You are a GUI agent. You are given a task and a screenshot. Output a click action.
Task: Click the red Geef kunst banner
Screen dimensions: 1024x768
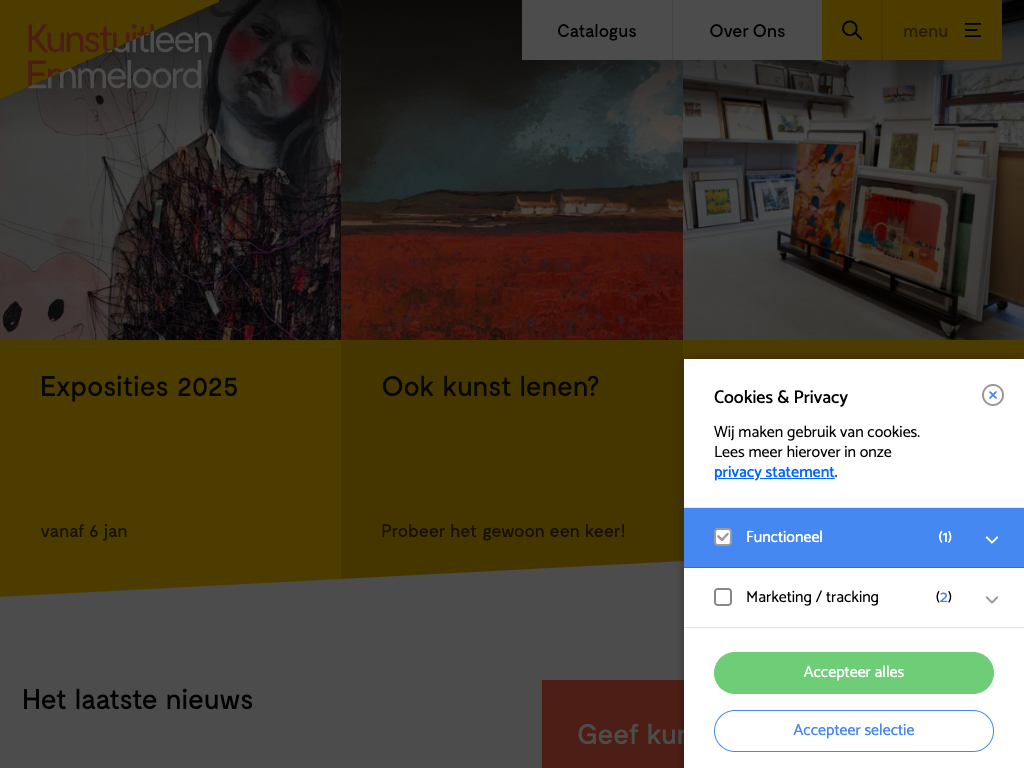[x=613, y=724]
